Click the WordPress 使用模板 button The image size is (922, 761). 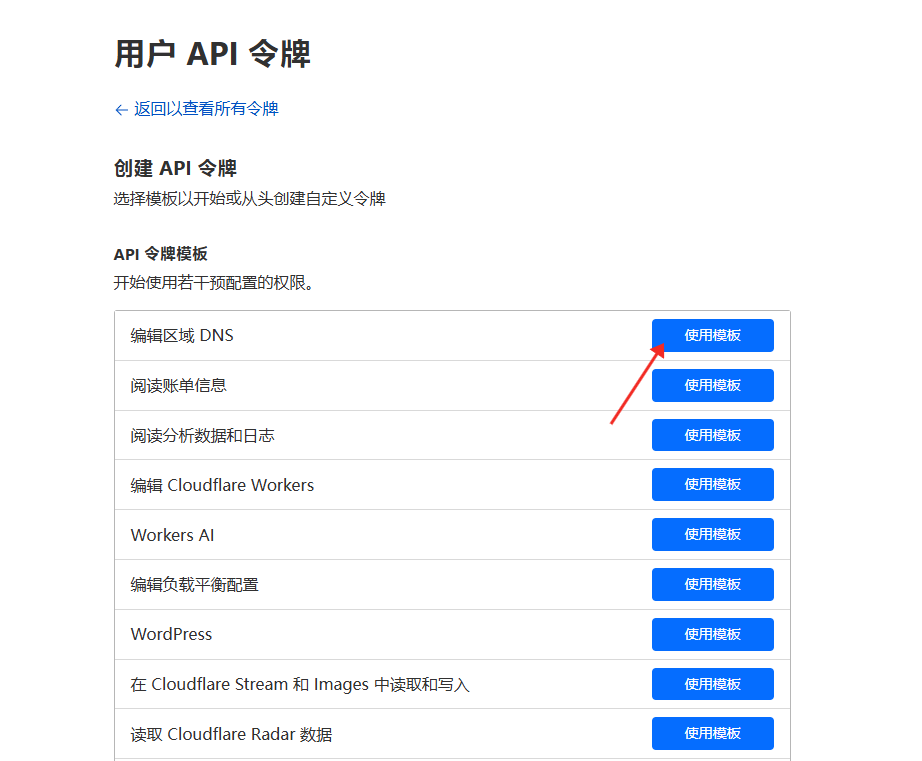[x=712, y=634]
